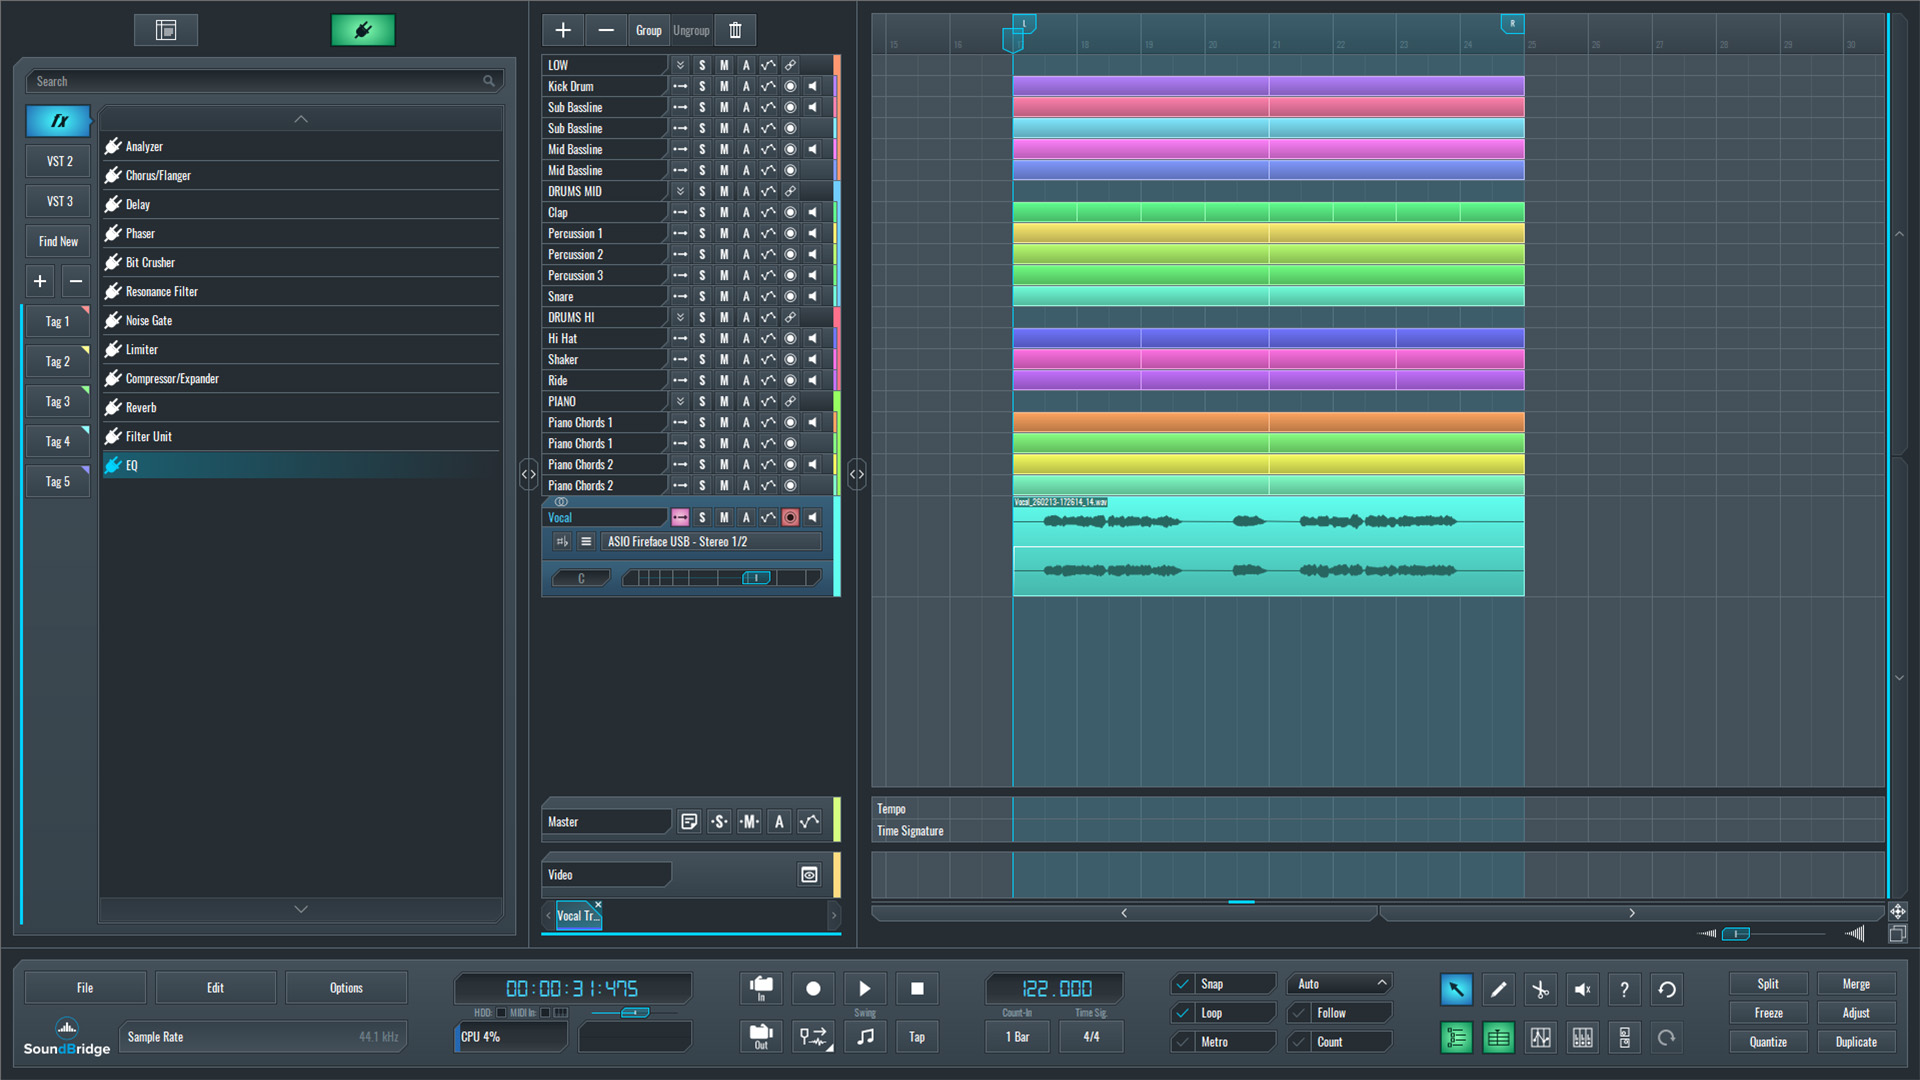Select the mute speaker tool
This screenshot has height=1080, width=1920.
click(x=1582, y=989)
